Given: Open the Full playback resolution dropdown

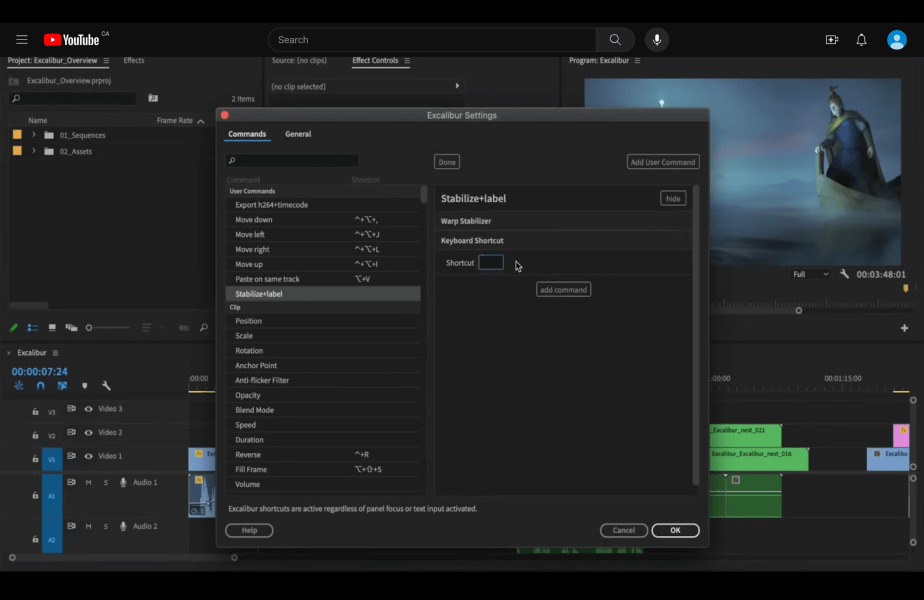Looking at the screenshot, I should (810, 274).
